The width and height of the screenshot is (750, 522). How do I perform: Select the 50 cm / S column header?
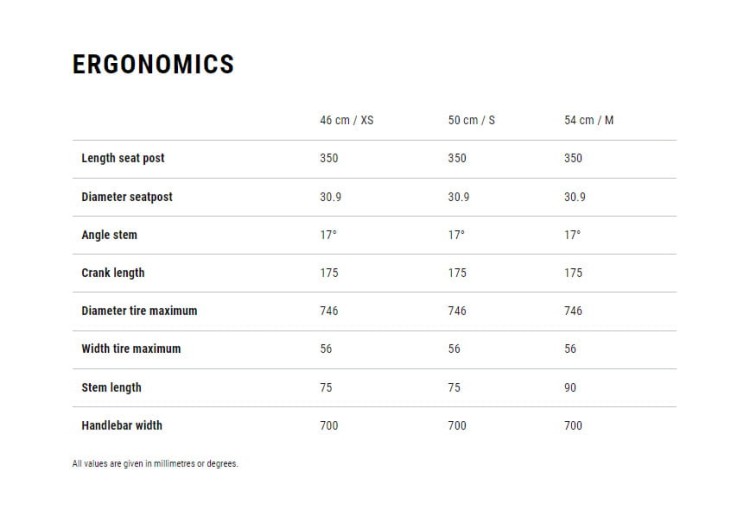471,120
